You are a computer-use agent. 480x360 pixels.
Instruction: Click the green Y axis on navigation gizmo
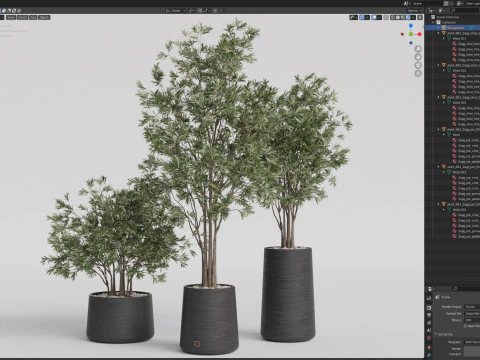411,34
